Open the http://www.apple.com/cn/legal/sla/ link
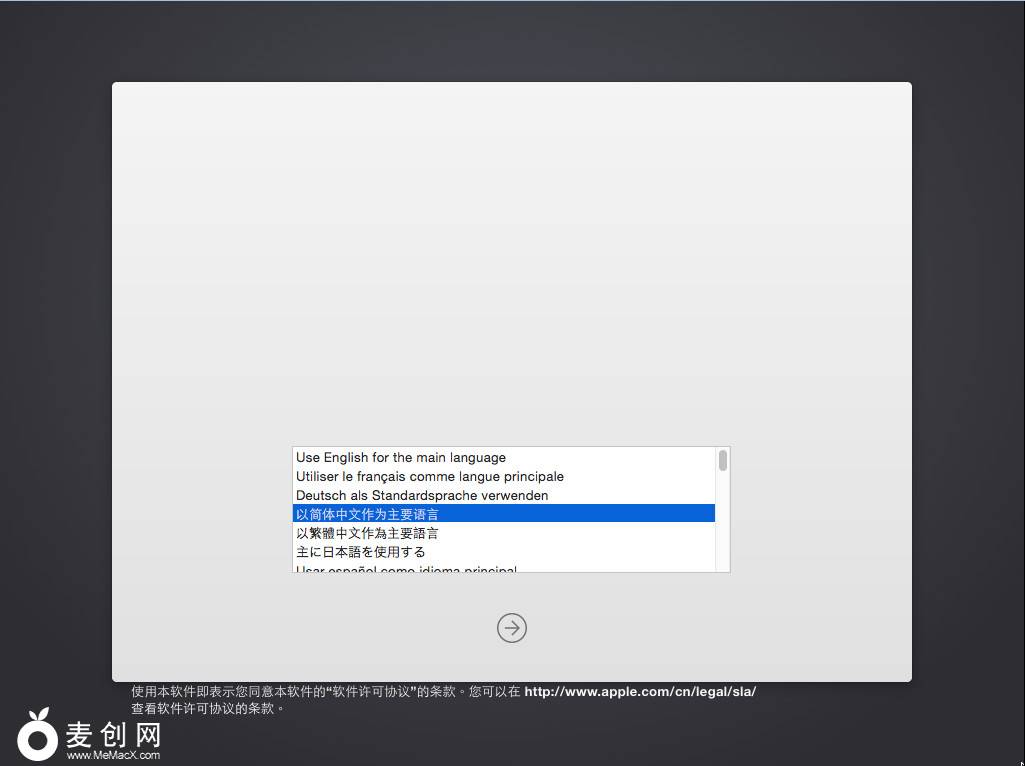The height and width of the screenshot is (766, 1025). coord(640,691)
